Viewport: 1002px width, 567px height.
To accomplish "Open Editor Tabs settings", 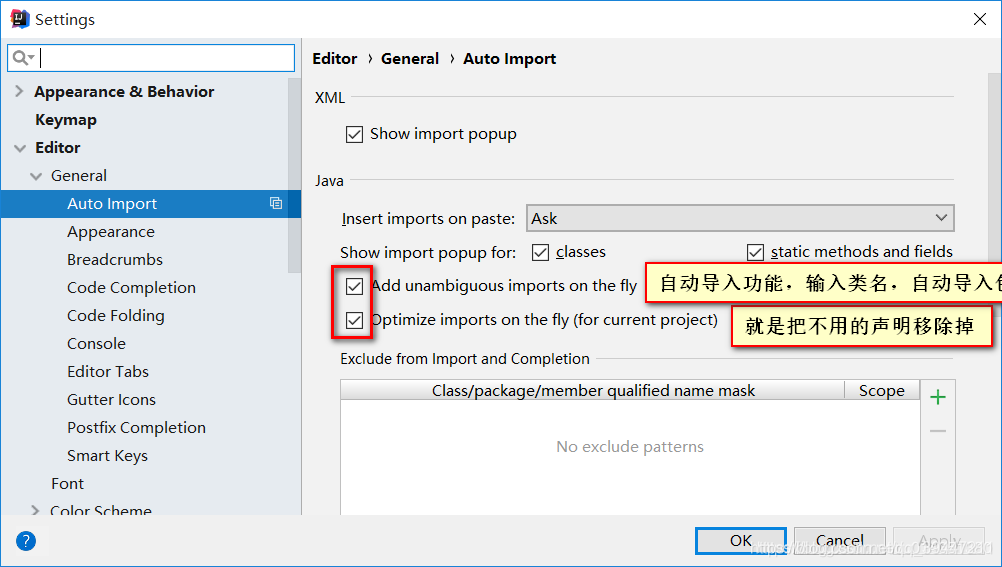I will point(108,371).
